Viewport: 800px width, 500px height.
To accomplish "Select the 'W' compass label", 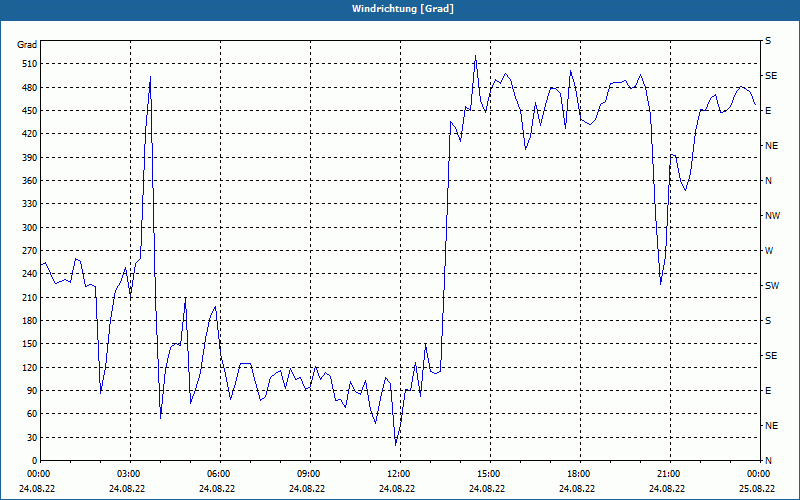I will [769, 251].
